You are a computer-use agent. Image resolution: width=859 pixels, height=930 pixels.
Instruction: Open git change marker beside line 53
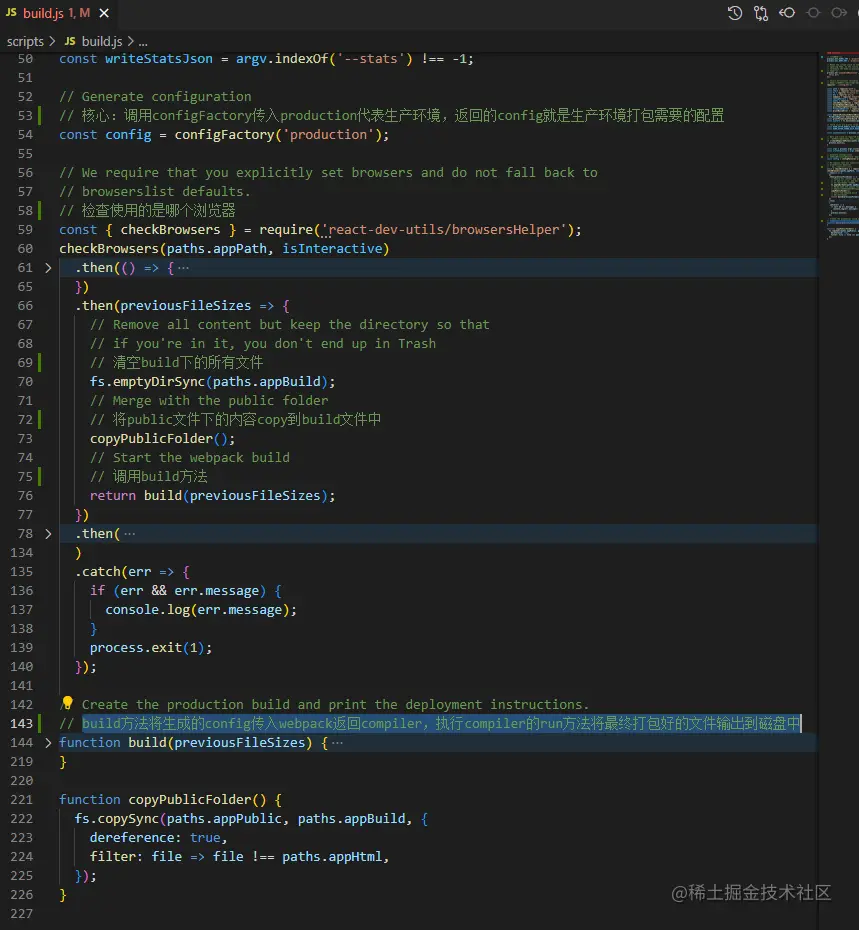(40, 115)
